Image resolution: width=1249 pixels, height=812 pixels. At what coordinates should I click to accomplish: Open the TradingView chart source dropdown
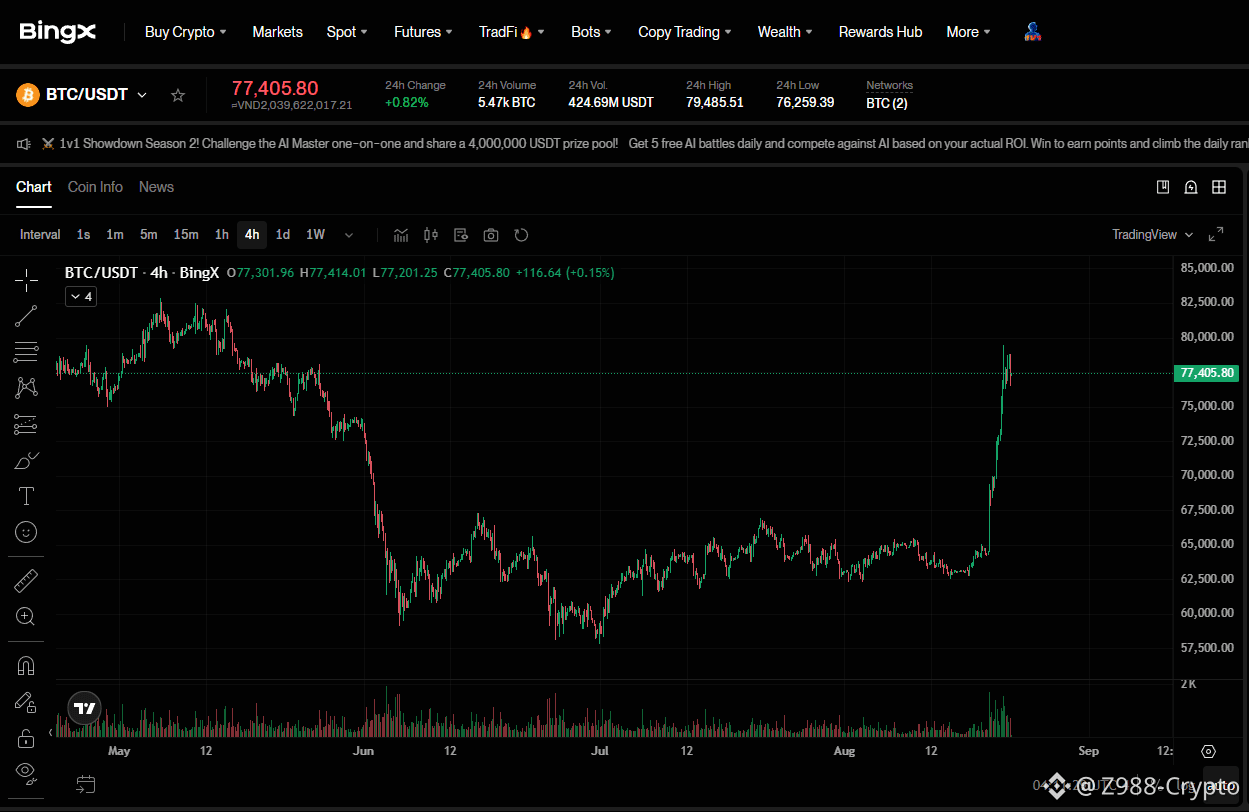(1153, 235)
